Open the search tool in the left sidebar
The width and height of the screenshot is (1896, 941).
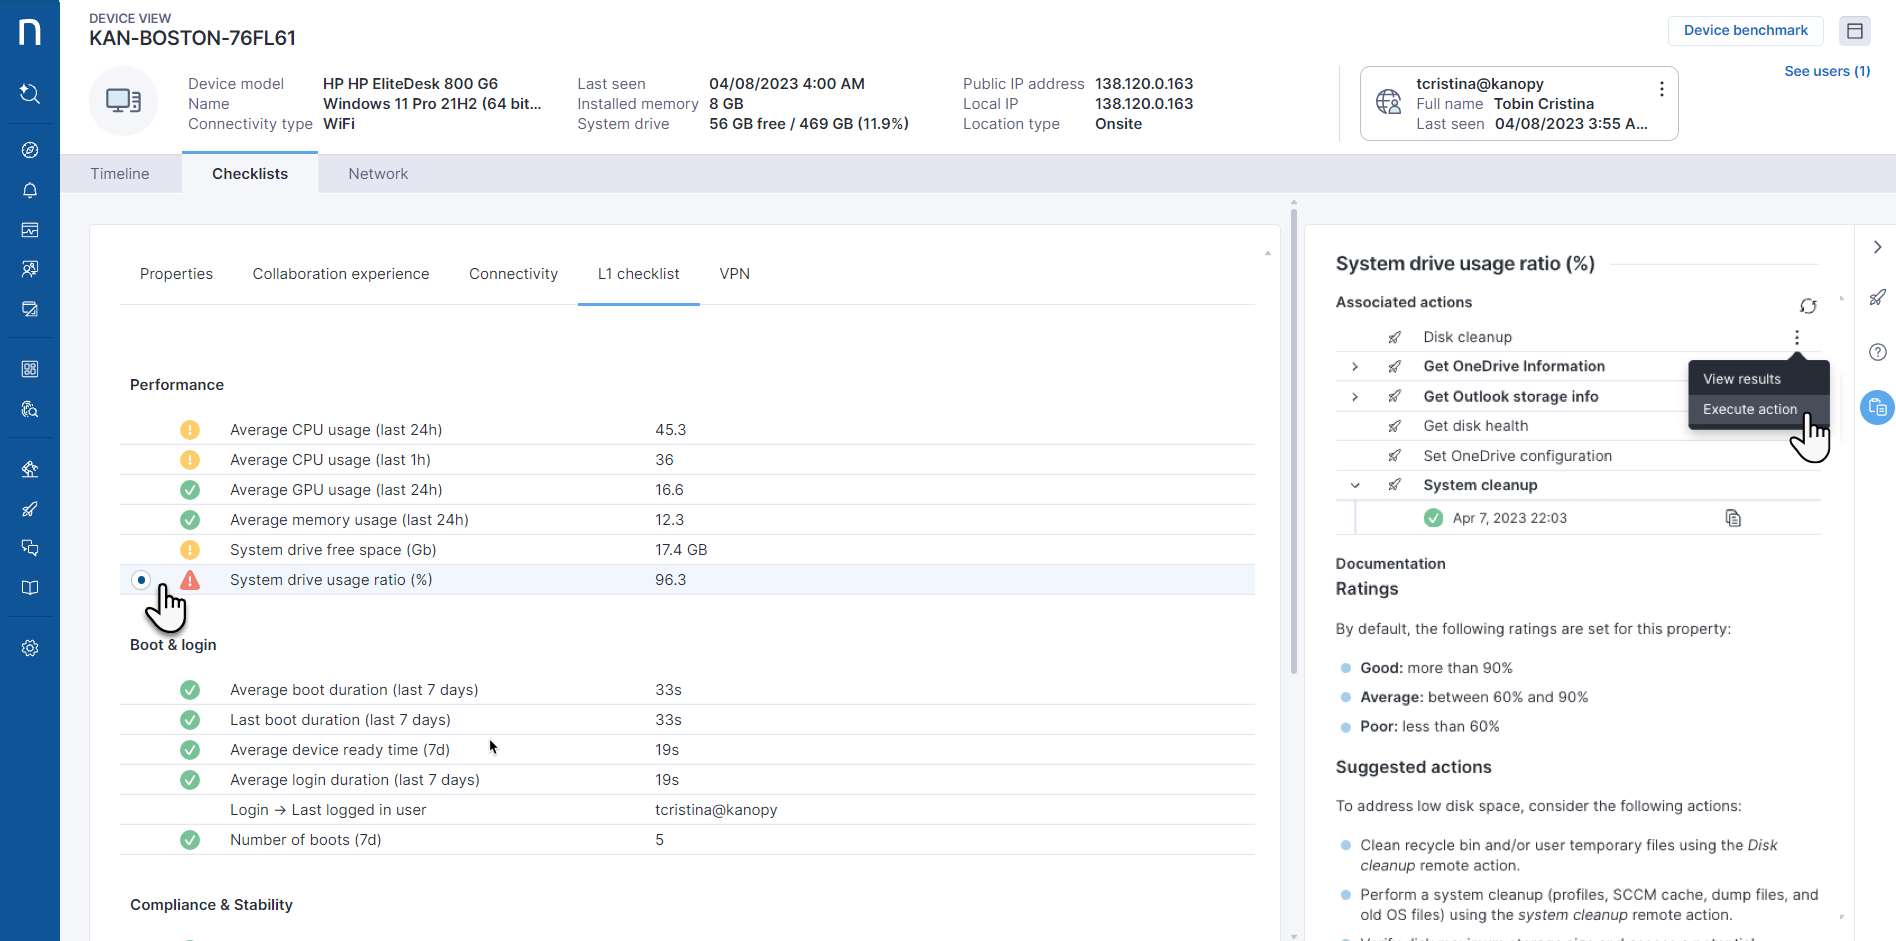[30, 93]
